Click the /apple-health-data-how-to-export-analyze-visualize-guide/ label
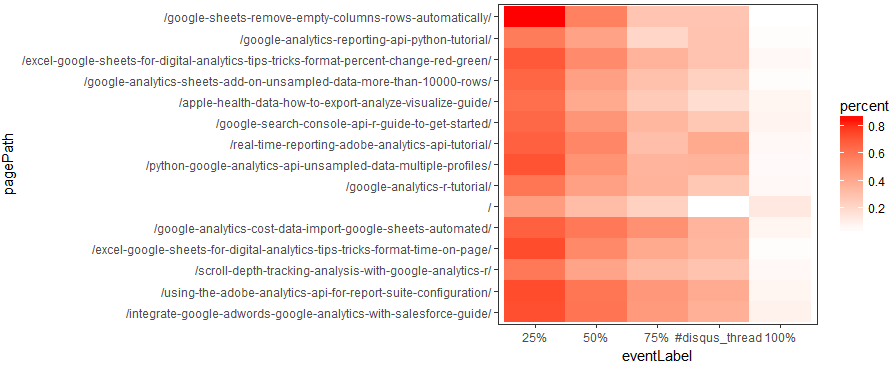The height and width of the screenshot is (365, 890). tap(335, 102)
